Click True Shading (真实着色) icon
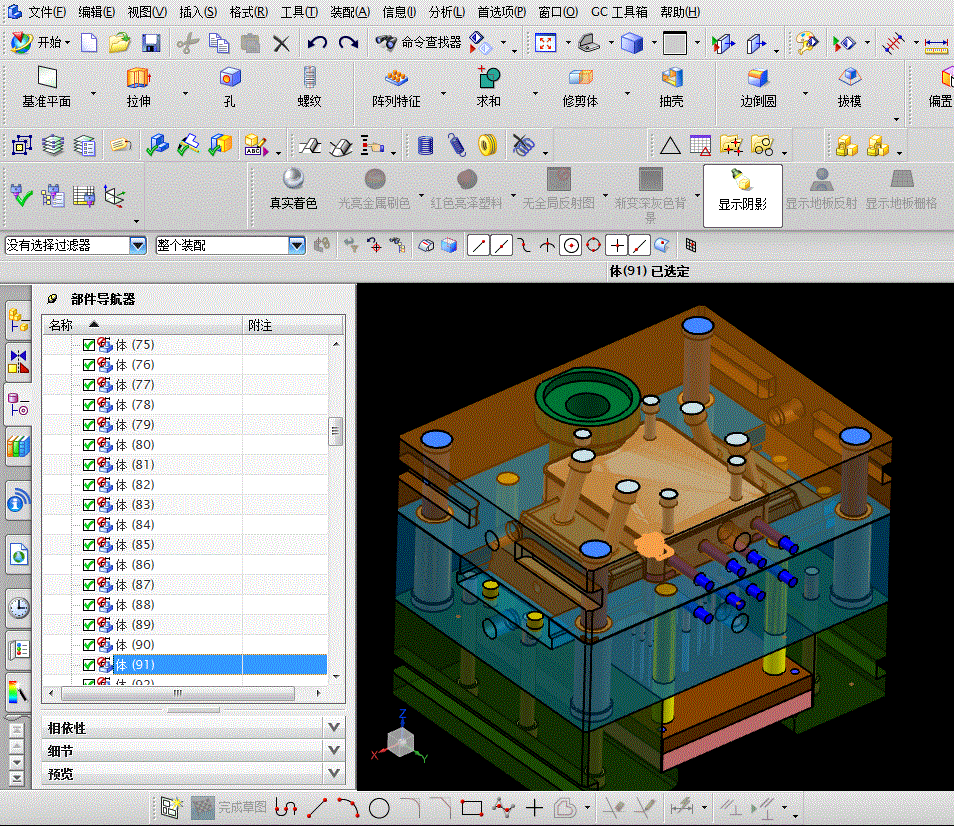Image resolution: width=954 pixels, height=826 pixels. (x=294, y=189)
